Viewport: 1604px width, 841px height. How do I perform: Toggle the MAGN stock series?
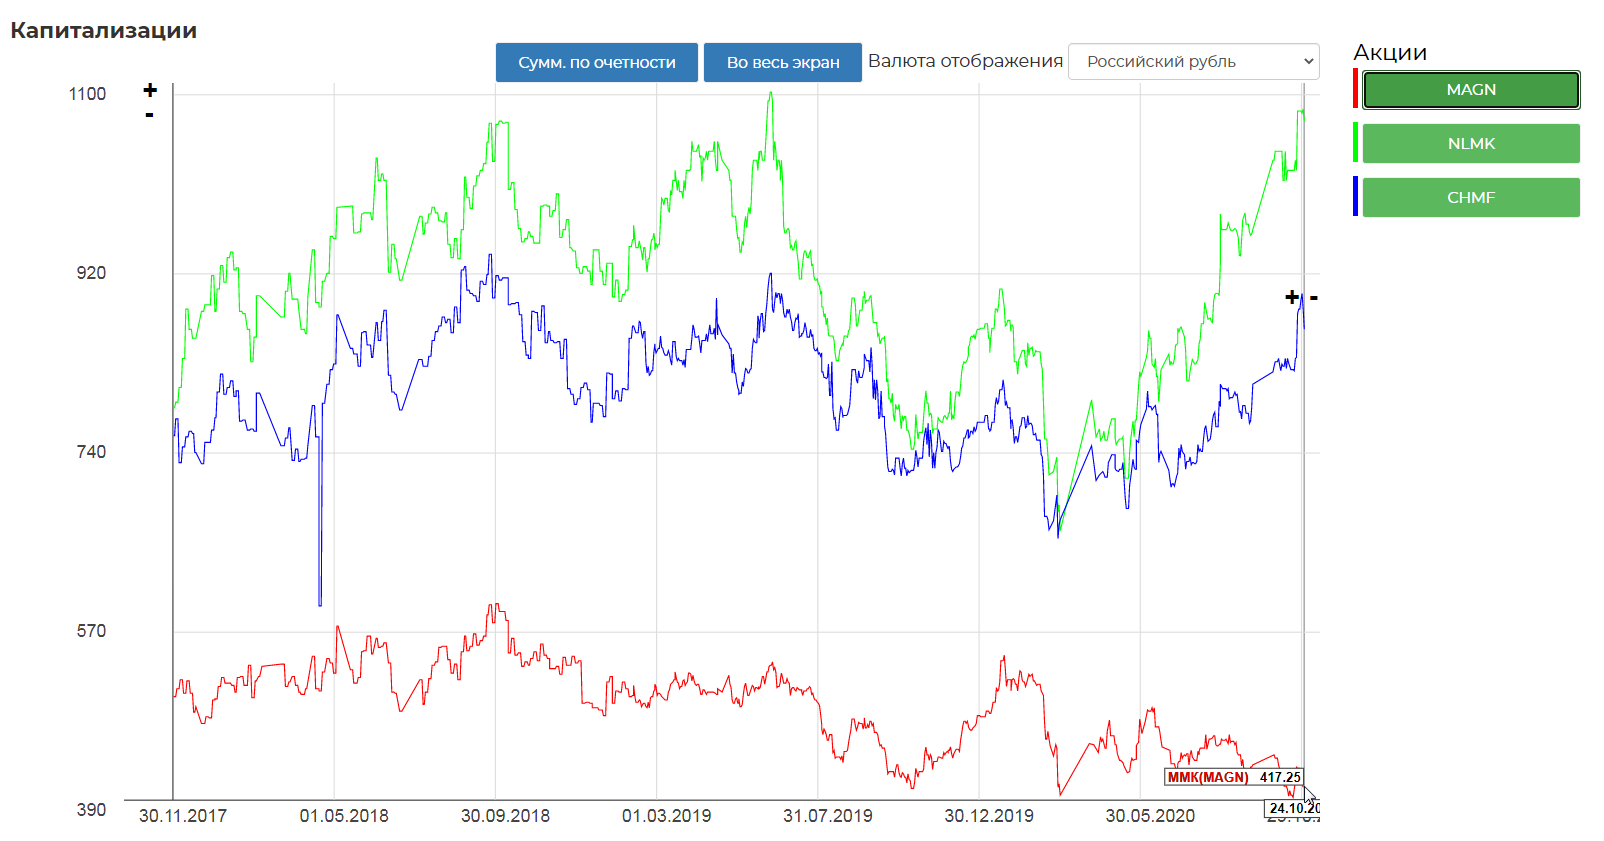coord(1471,90)
